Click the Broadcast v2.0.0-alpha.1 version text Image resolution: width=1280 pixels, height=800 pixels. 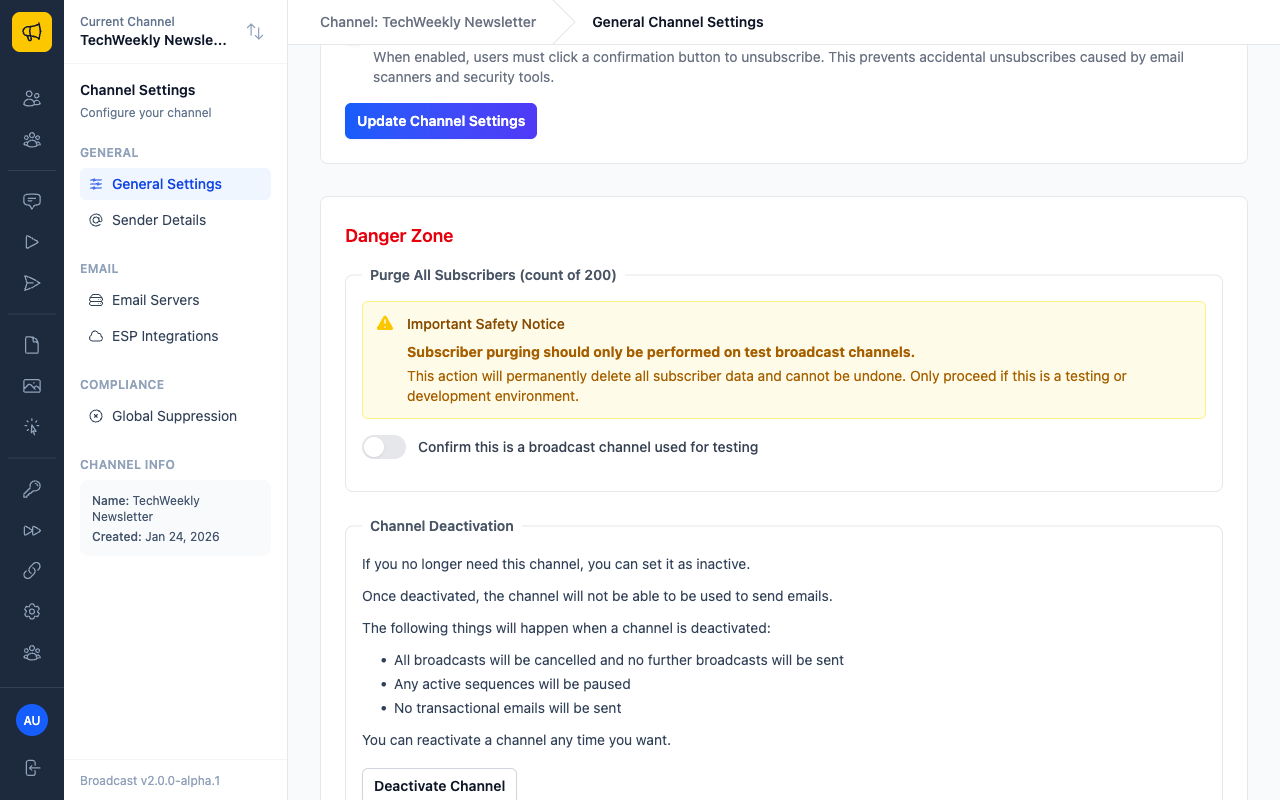150,780
